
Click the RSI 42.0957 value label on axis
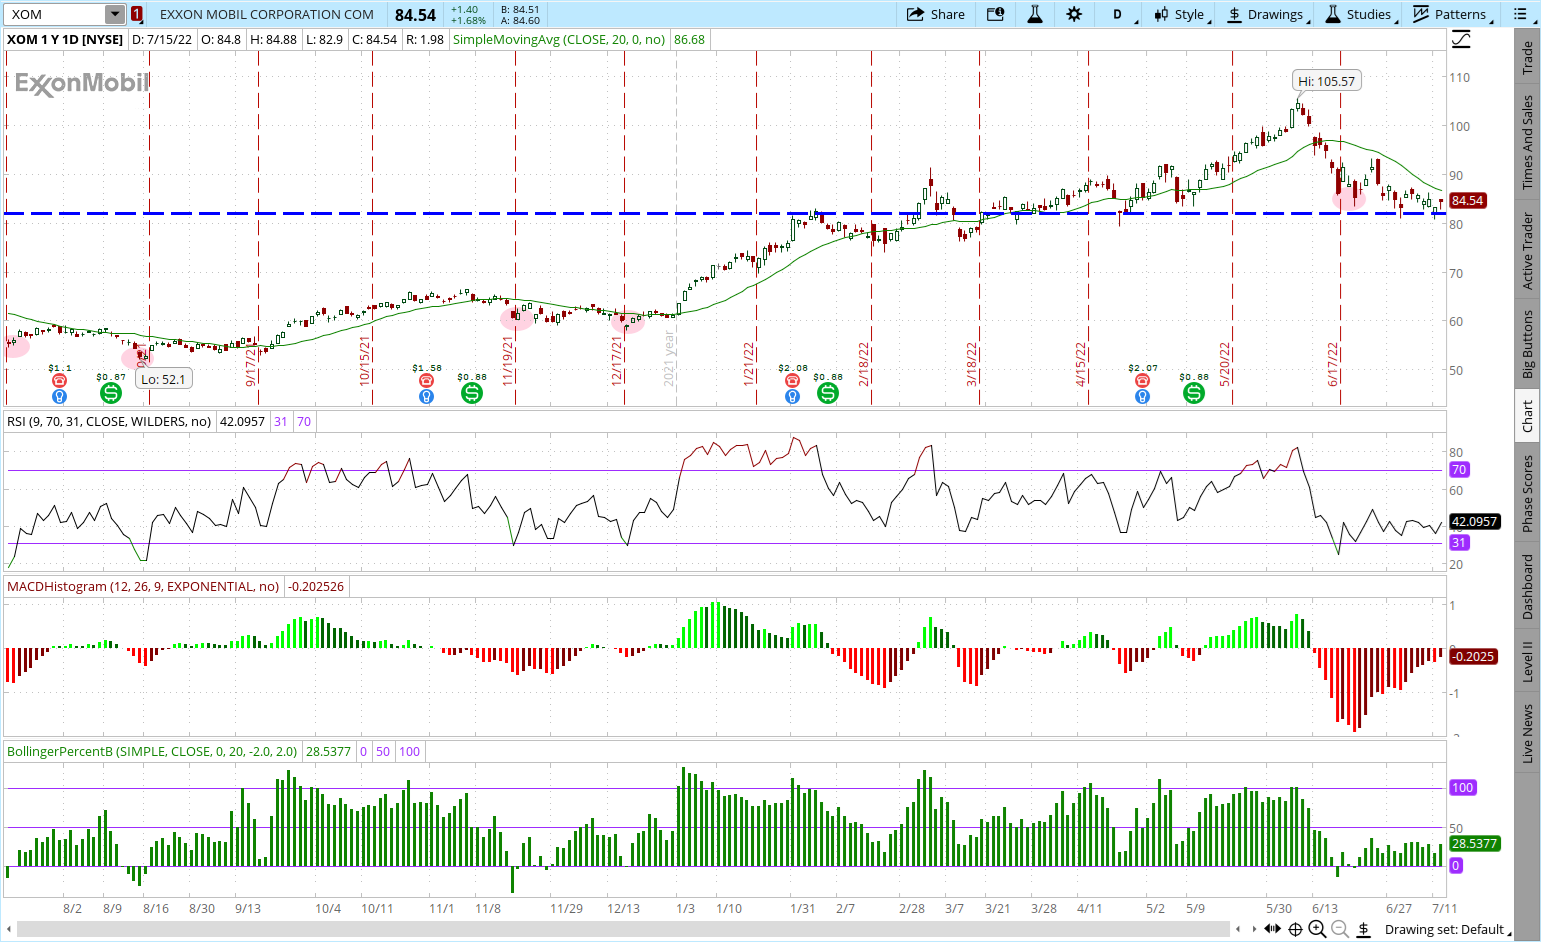[1474, 522]
